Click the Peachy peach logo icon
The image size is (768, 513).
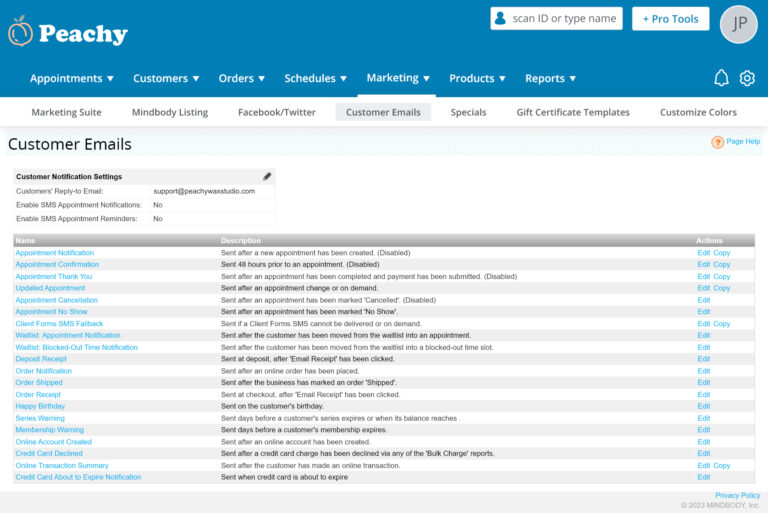click(20, 32)
